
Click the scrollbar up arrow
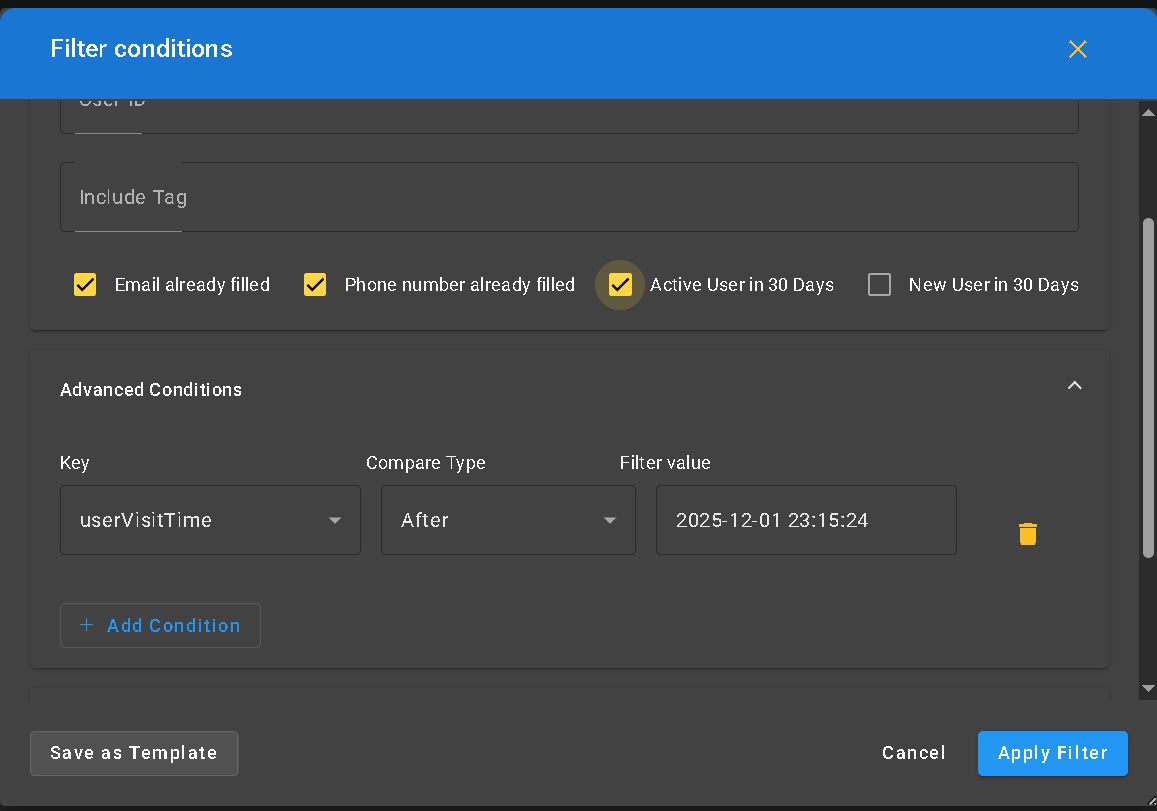[x=1148, y=111]
